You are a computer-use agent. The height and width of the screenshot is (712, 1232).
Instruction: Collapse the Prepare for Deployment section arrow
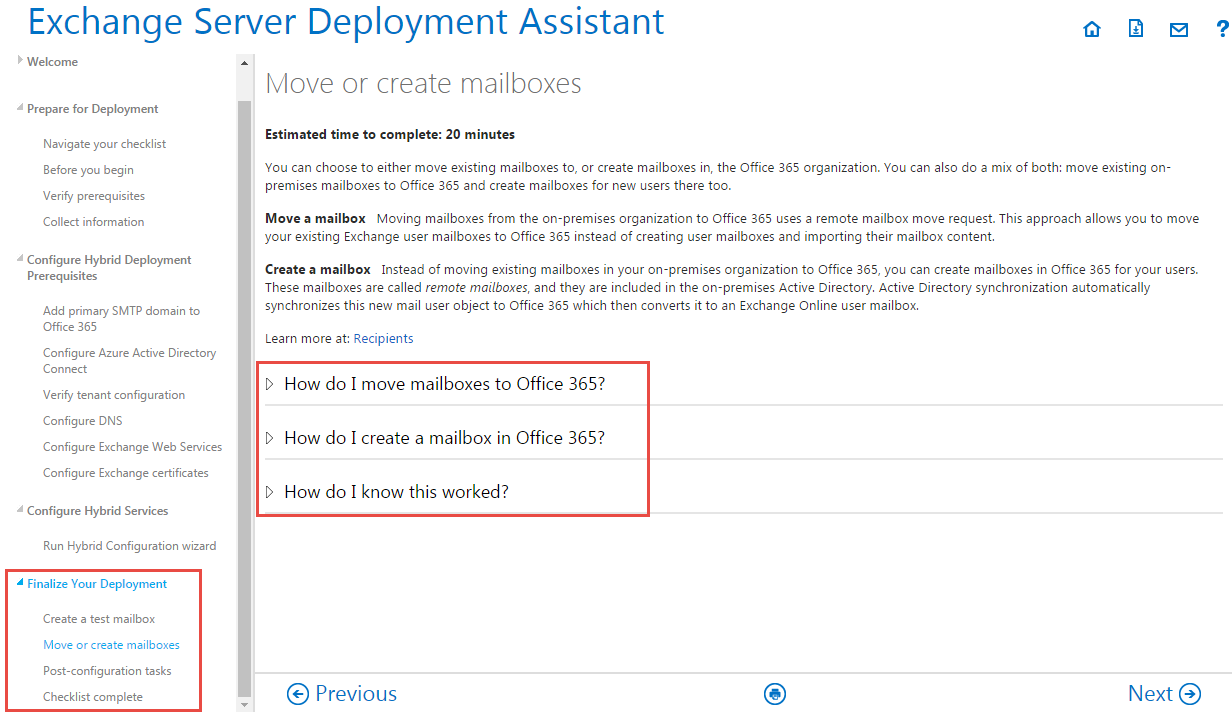pos(20,108)
